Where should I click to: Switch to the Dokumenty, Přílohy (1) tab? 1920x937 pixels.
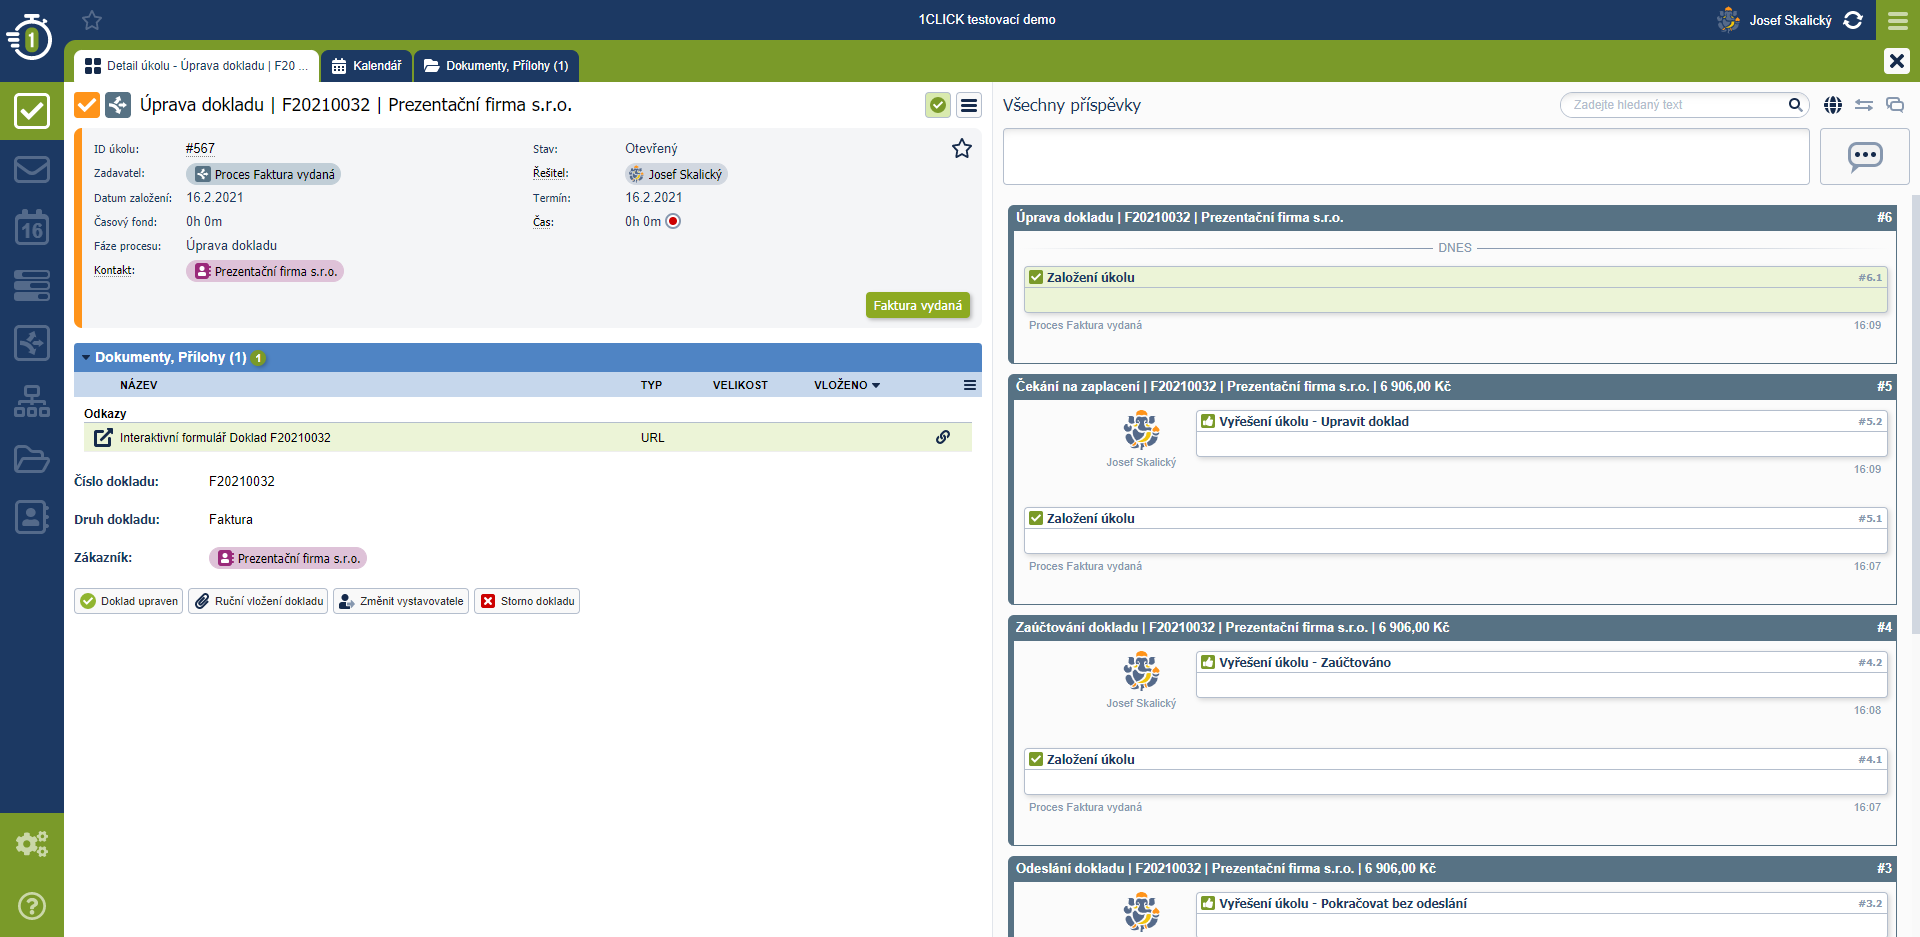click(496, 66)
